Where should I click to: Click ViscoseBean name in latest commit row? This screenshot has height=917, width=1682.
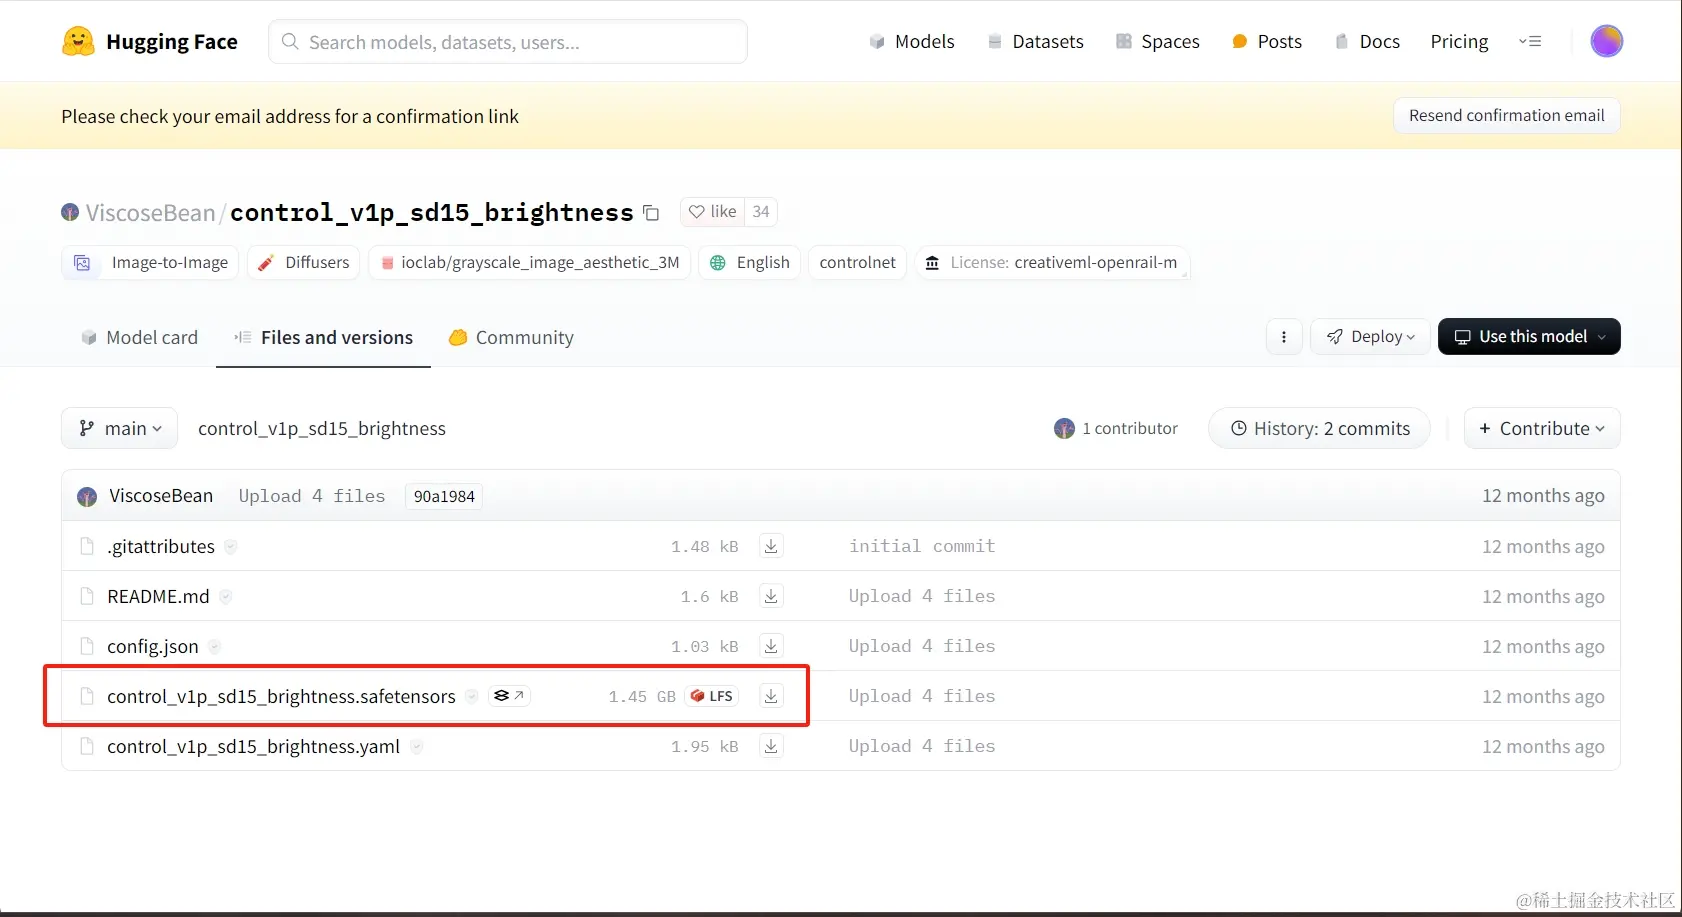[x=161, y=496]
